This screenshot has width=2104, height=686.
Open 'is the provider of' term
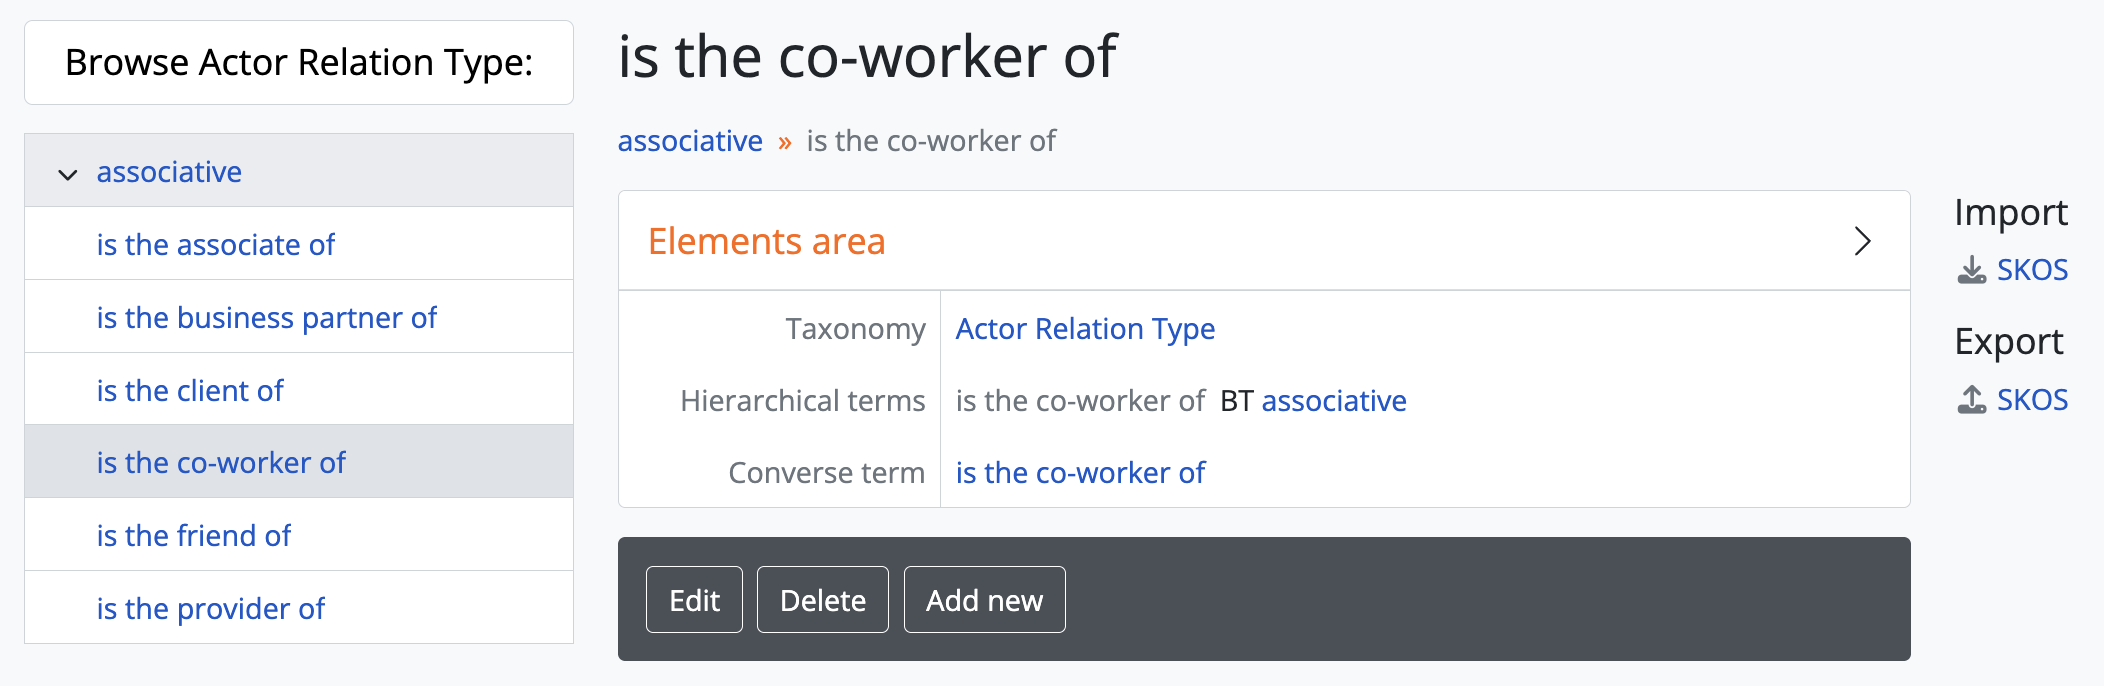coord(210,609)
